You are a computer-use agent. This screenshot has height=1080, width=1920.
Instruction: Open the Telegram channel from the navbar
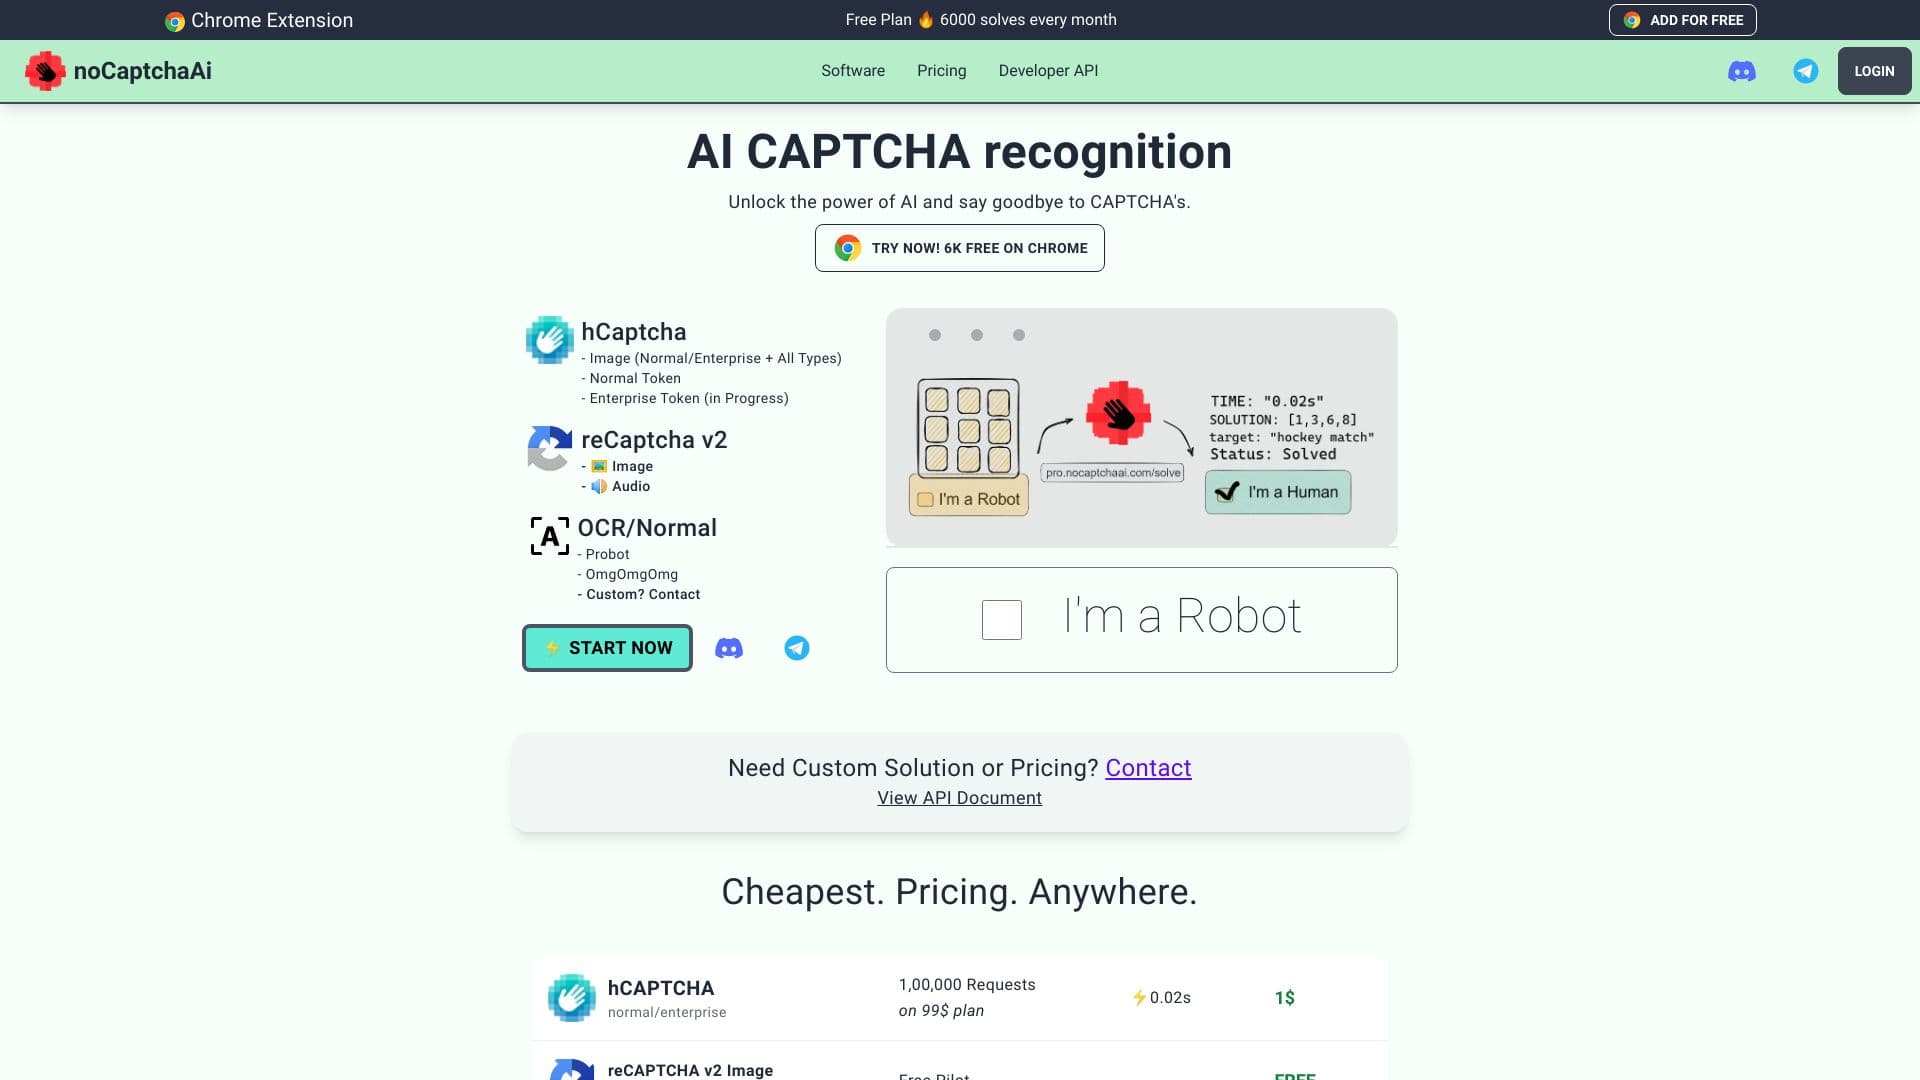point(1806,71)
